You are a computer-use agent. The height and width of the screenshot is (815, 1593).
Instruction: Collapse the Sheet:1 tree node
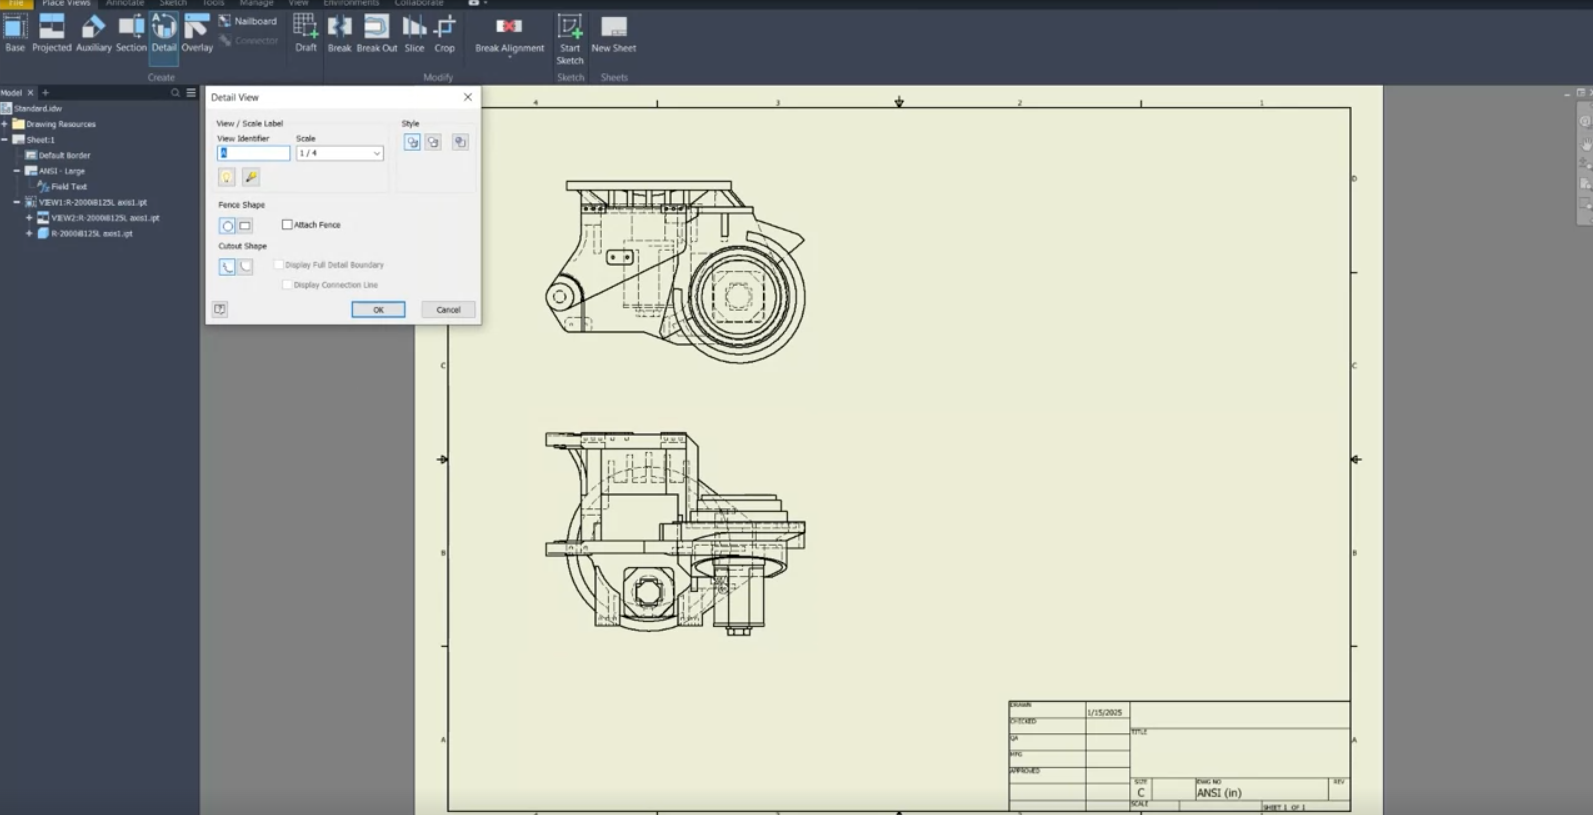pyautogui.click(x=5, y=140)
